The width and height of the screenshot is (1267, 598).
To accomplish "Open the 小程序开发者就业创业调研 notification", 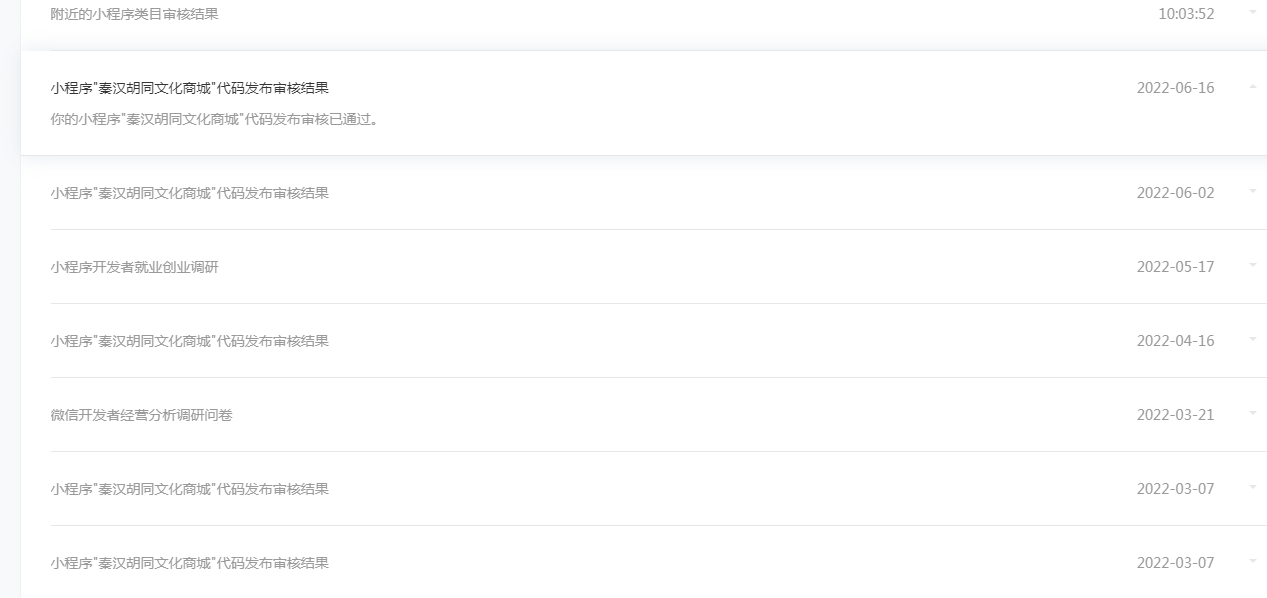I will [134, 267].
